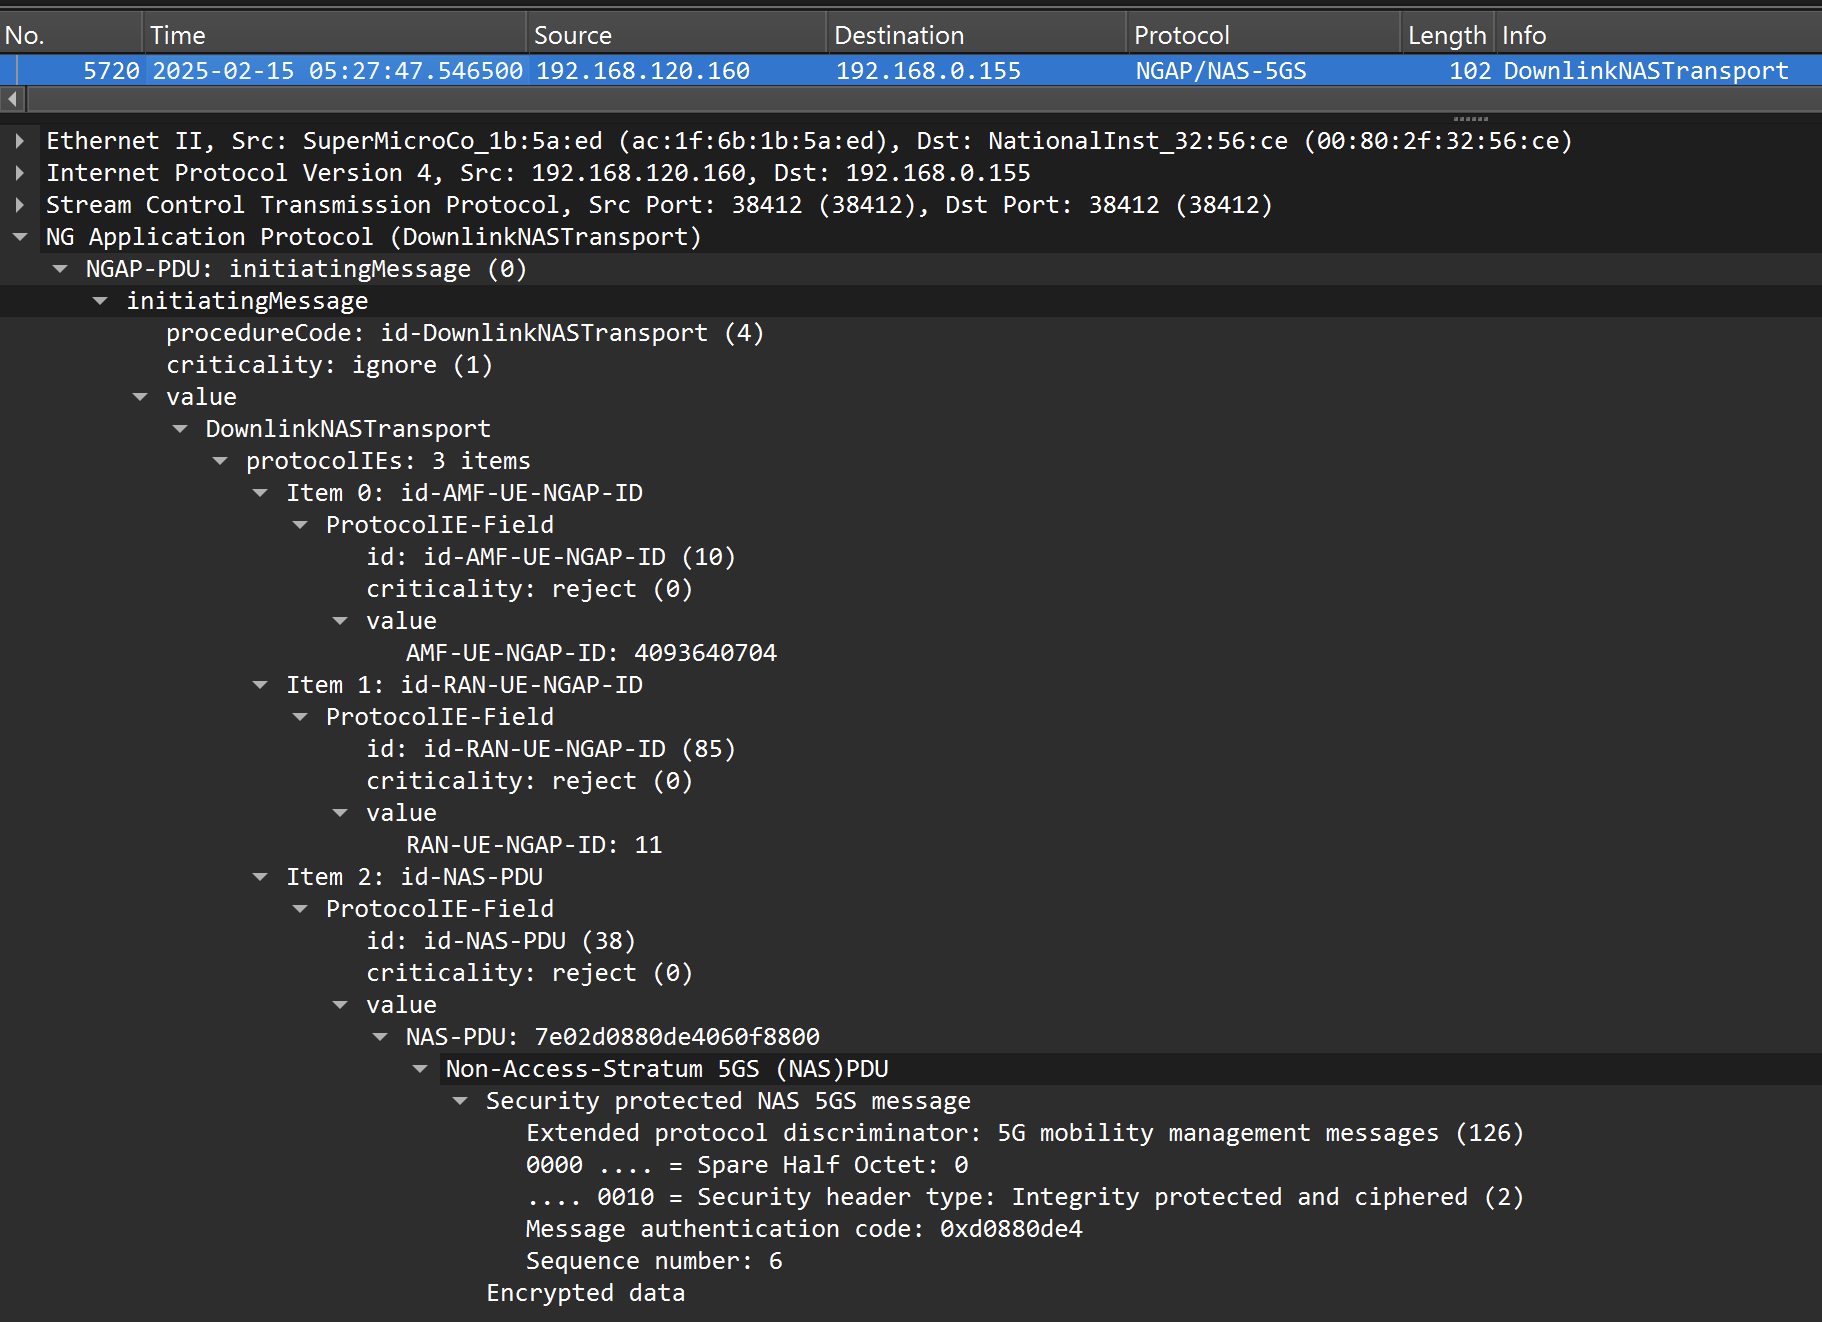Expand the Ethernet II tree row
This screenshot has width=1822, height=1322.
tap(20, 141)
